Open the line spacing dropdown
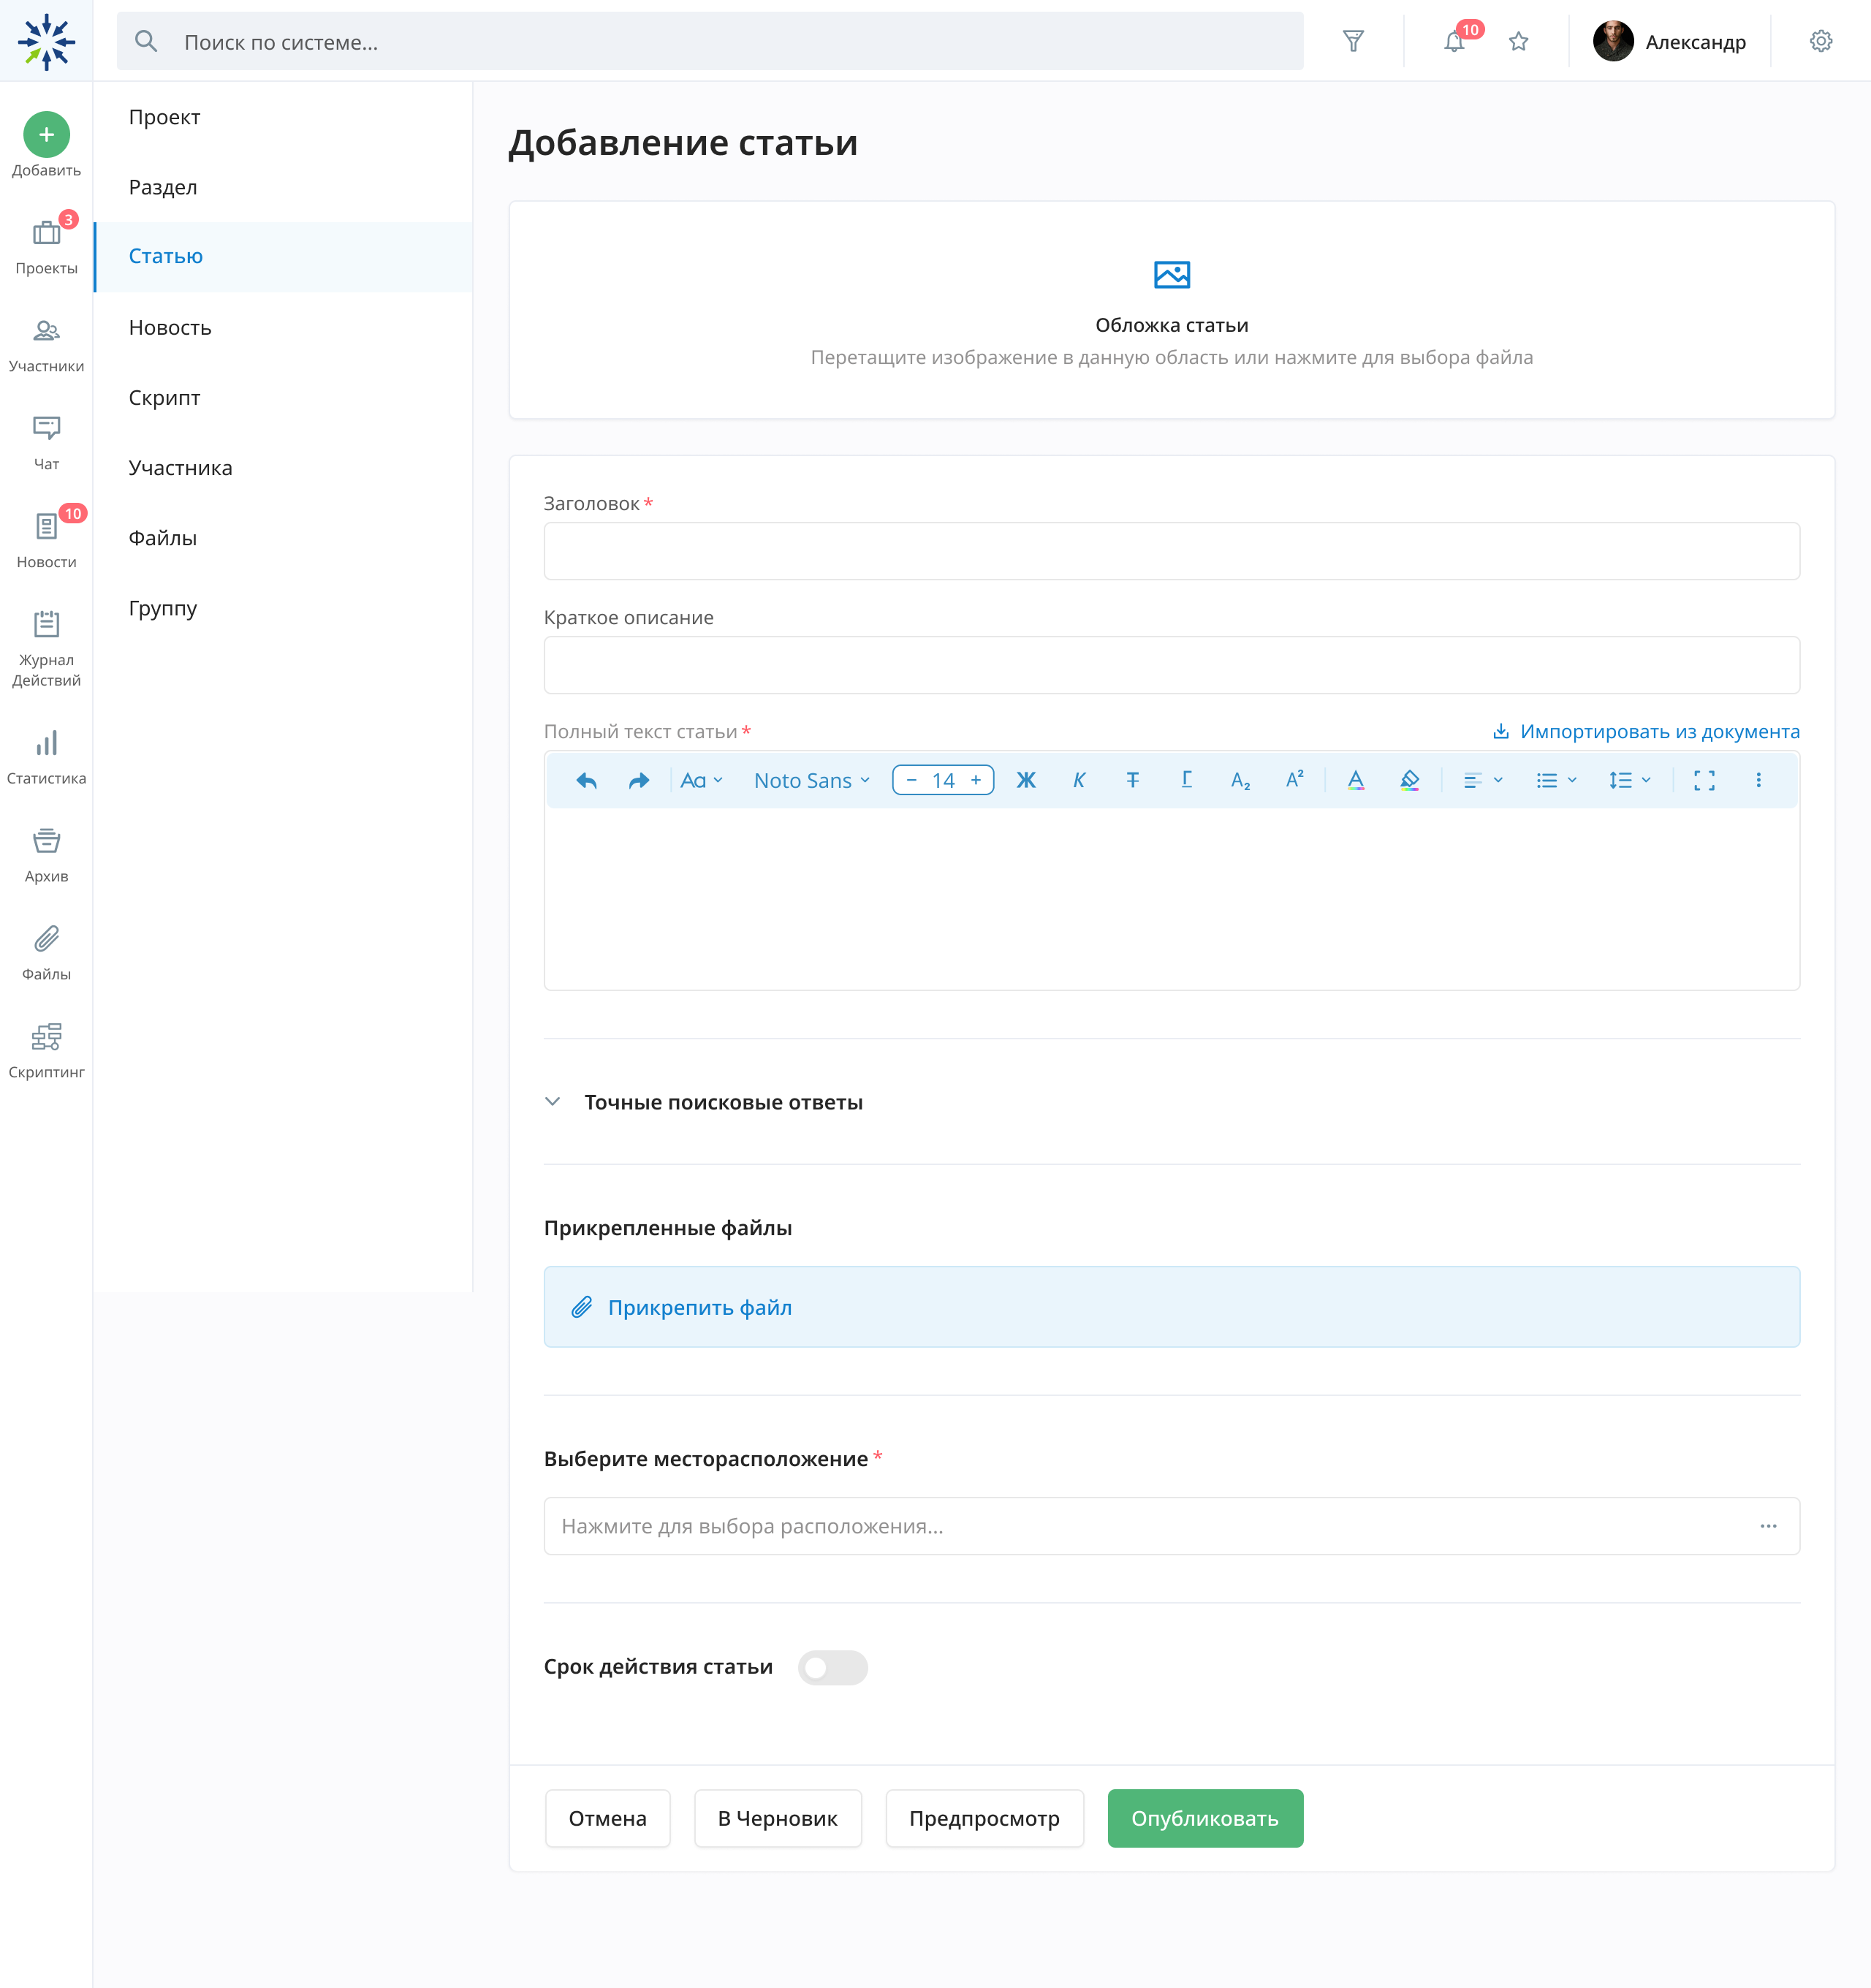The image size is (1871, 1988). click(x=1628, y=780)
